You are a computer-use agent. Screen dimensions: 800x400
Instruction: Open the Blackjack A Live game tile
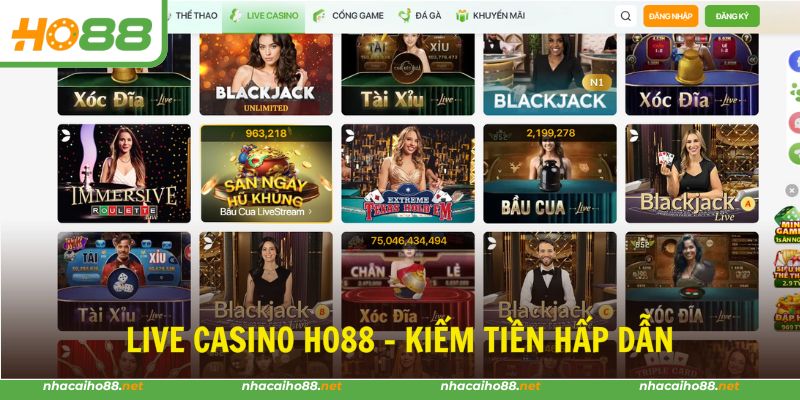click(x=692, y=173)
